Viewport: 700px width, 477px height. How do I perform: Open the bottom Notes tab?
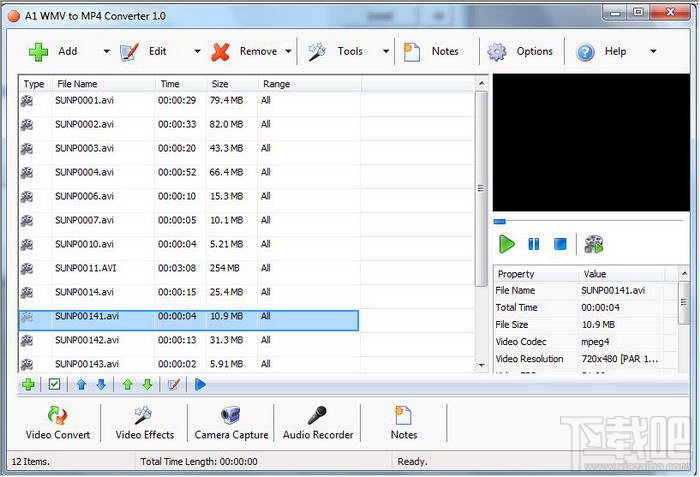coord(404,423)
